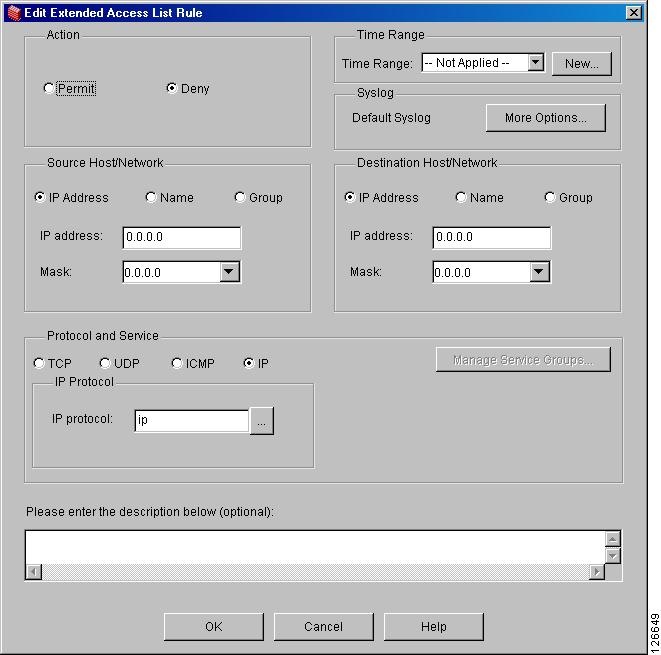Viewport: 661px width, 655px height.
Task: Focus the Destination IP address field
Action: coord(492,237)
